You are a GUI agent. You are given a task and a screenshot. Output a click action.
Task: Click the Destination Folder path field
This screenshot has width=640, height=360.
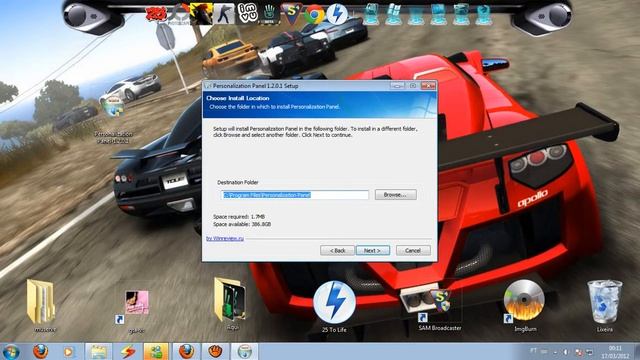(295, 195)
